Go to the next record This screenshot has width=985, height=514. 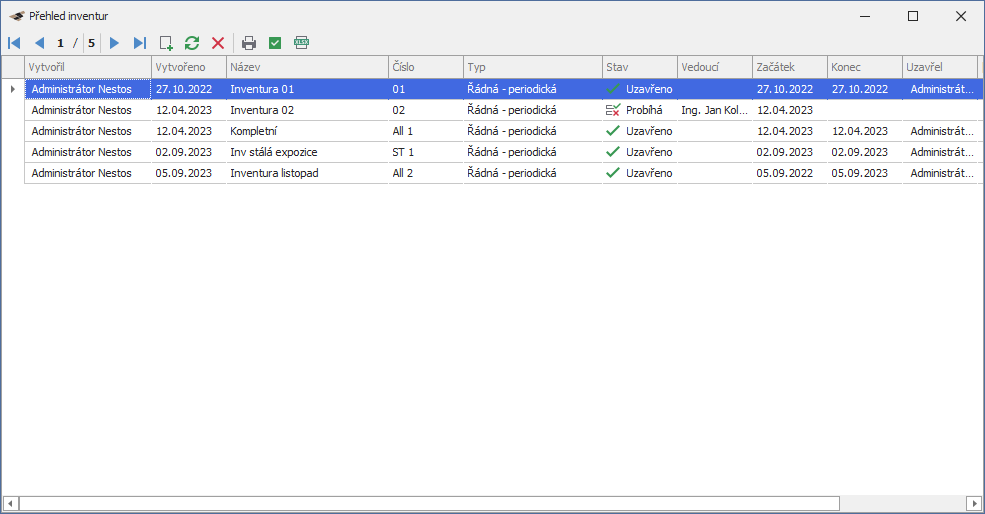click(x=114, y=43)
